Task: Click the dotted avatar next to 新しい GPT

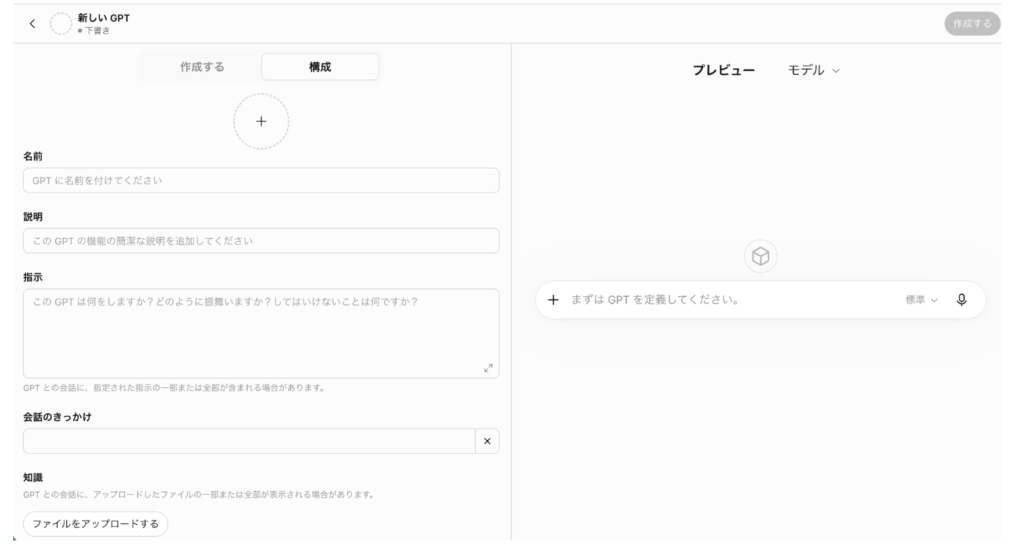Action: [61, 24]
